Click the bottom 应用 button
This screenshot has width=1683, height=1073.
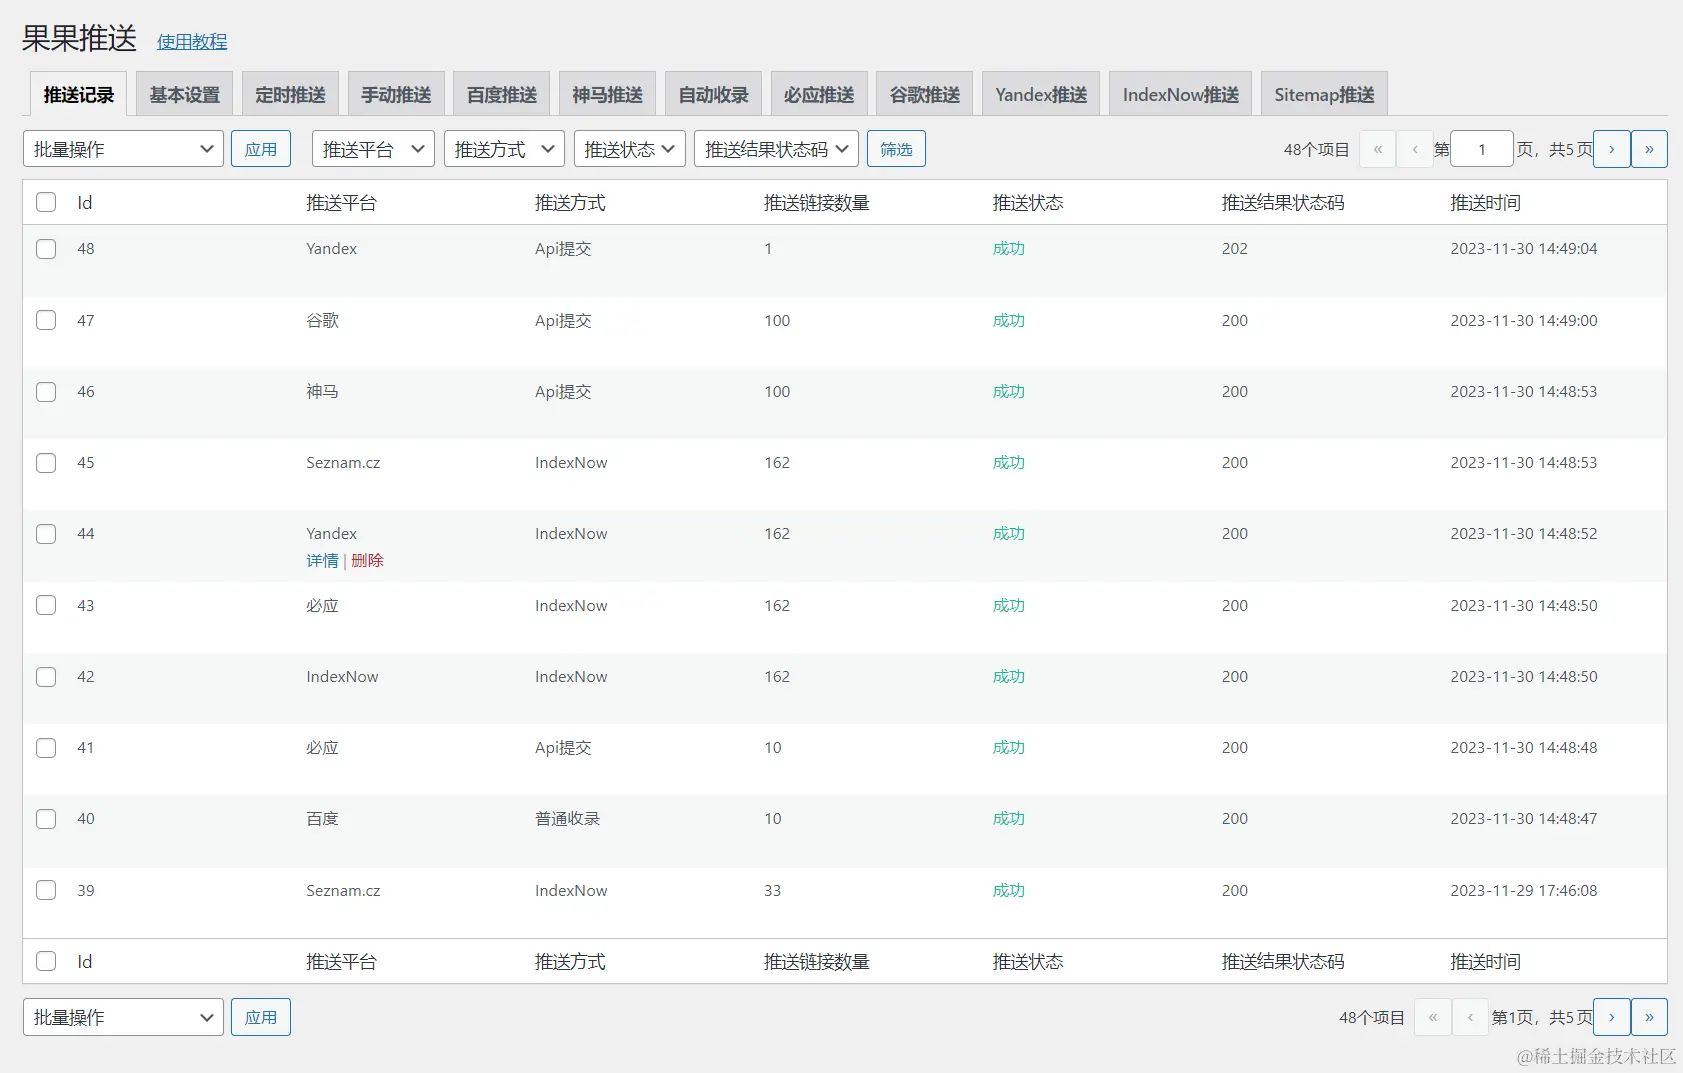pos(261,1017)
